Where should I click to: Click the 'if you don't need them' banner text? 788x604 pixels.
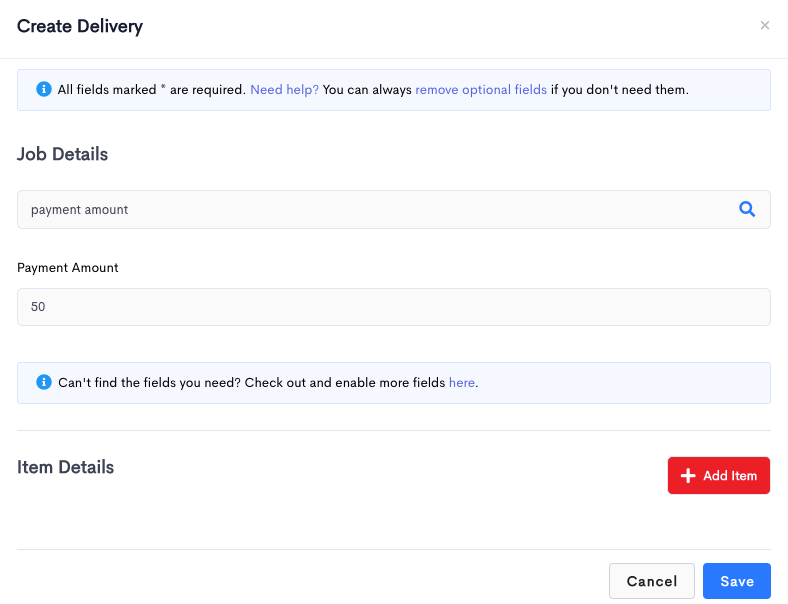tap(620, 89)
